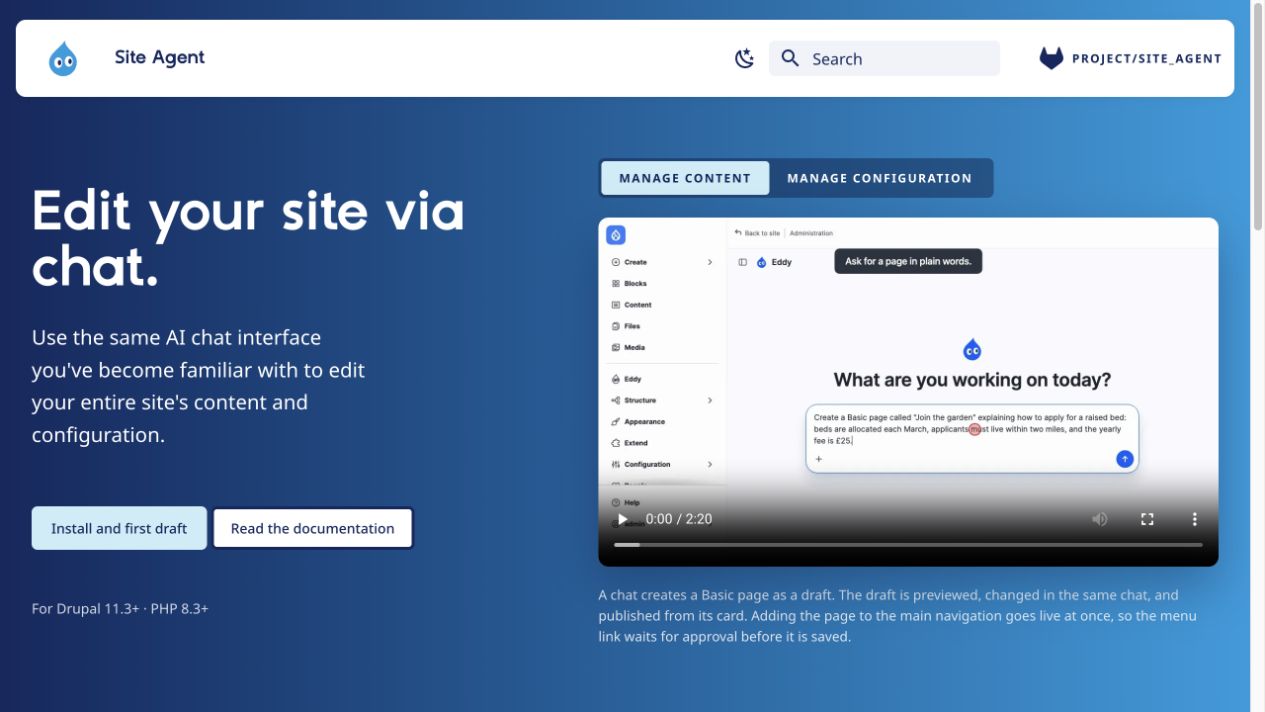The image size is (1265, 712).
Task: Click the chat prompt text area in the video
Action: pos(972,429)
